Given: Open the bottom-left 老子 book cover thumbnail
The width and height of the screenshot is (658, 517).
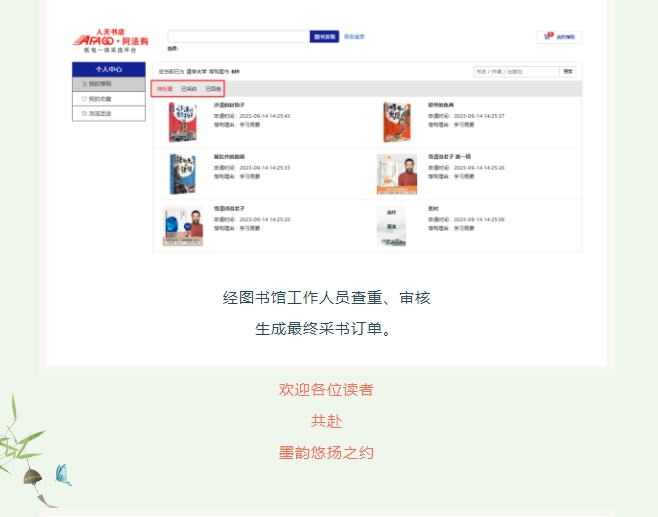Looking at the screenshot, I should click(x=183, y=226).
